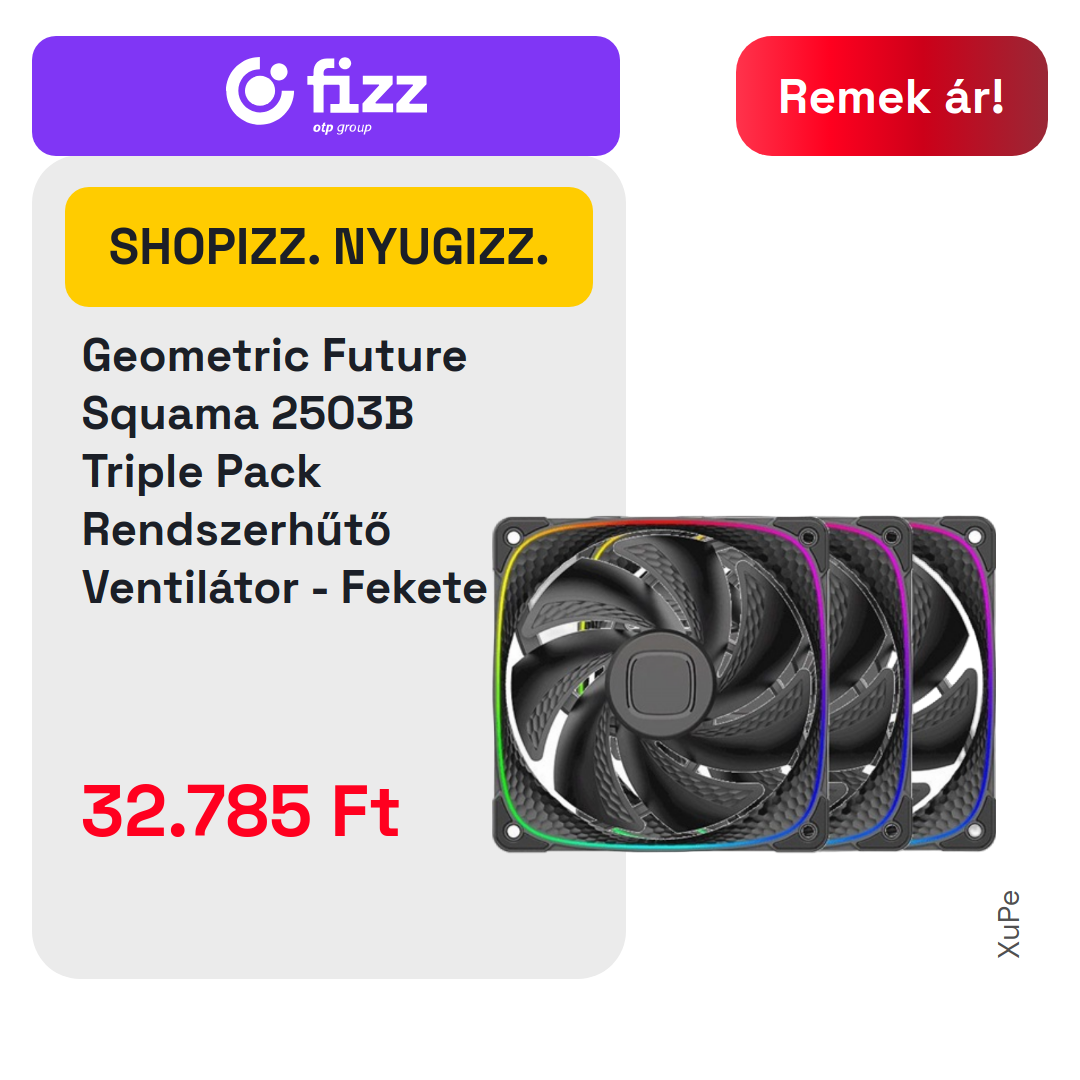Click the RGB light ring on front fan
The width and height of the screenshot is (1080, 1080).
click(x=500, y=682)
